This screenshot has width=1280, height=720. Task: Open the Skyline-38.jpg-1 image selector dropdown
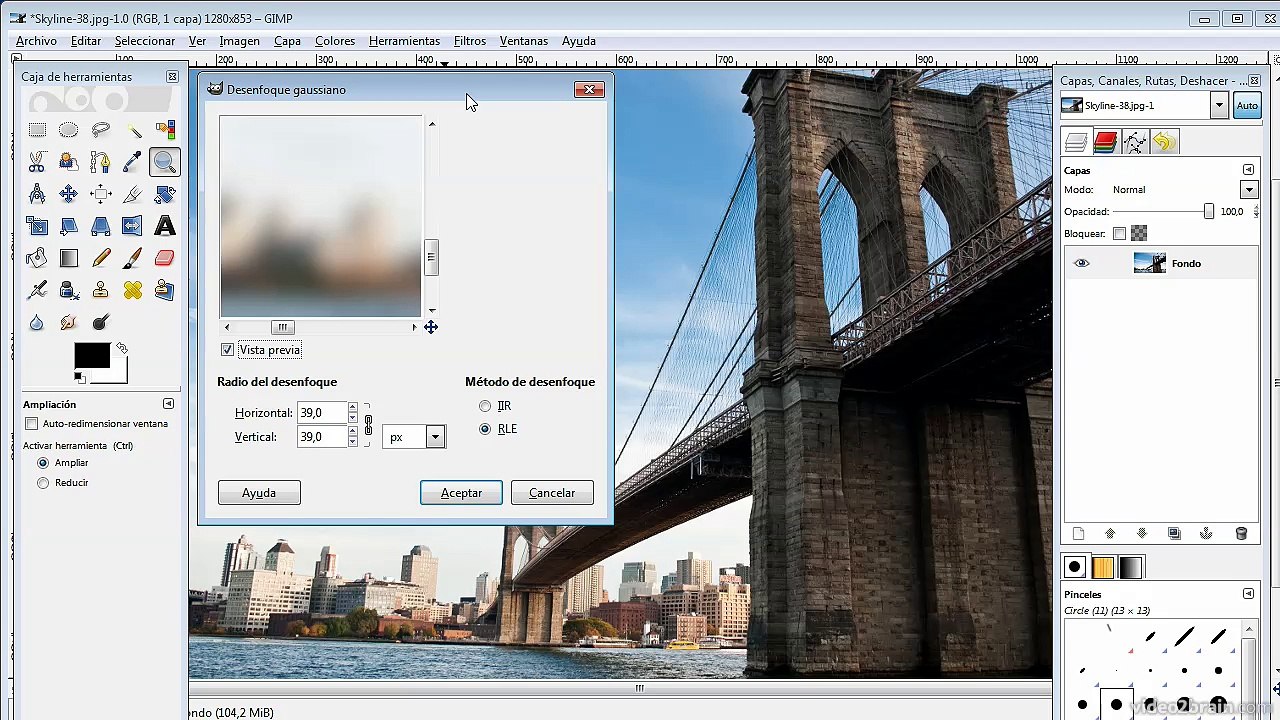coord(1219,105)
